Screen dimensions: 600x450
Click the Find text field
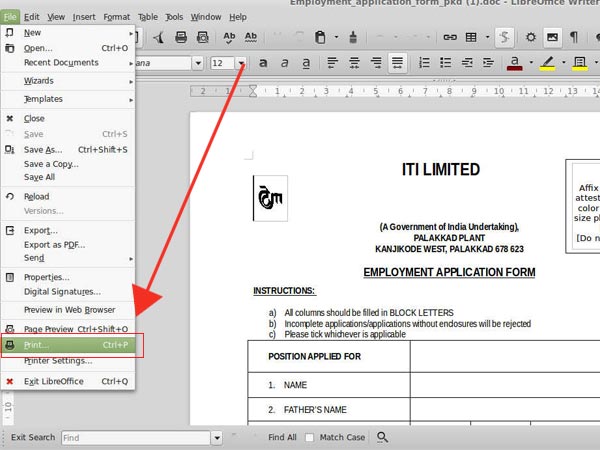click(135, 438)
